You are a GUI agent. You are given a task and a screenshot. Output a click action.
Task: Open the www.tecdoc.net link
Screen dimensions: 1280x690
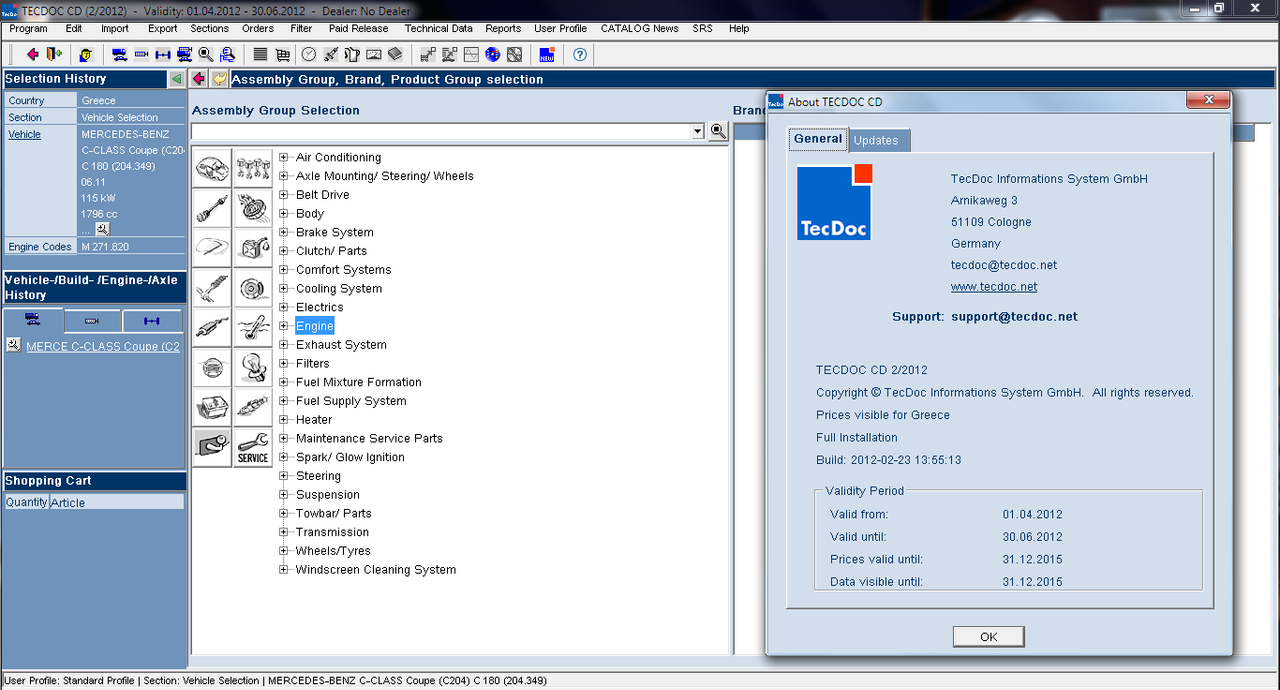(x=994, y=287)
